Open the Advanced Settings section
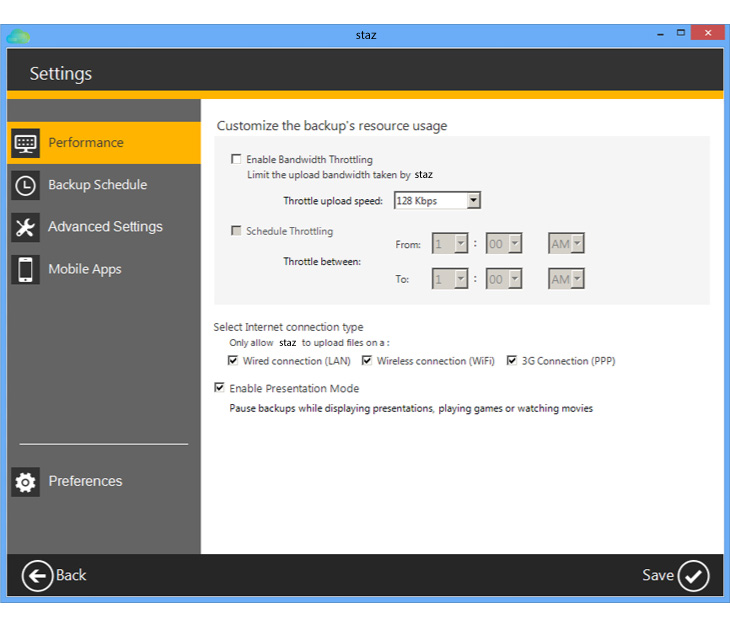This screenshot has height=625, width=730. pos(105,227)
